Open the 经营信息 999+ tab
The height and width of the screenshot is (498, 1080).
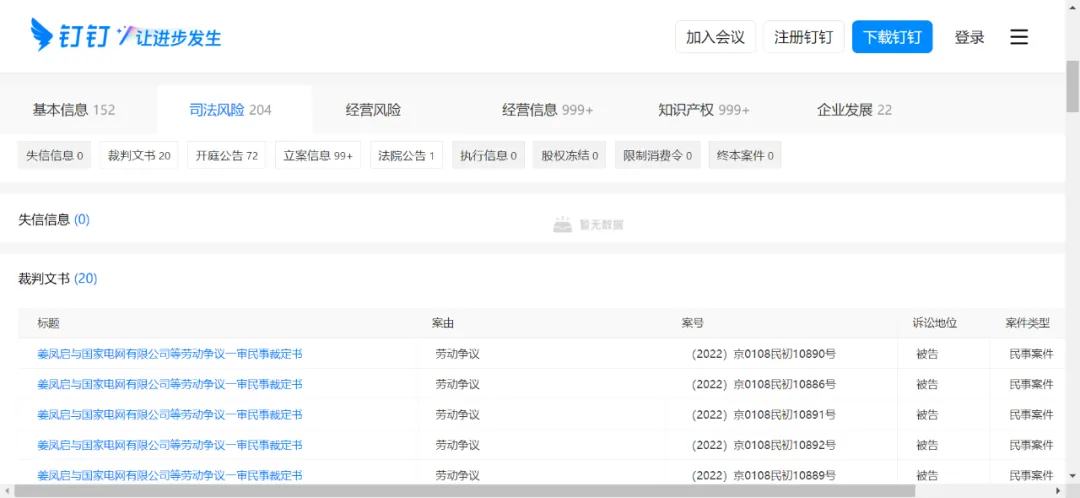coord(547,110)
